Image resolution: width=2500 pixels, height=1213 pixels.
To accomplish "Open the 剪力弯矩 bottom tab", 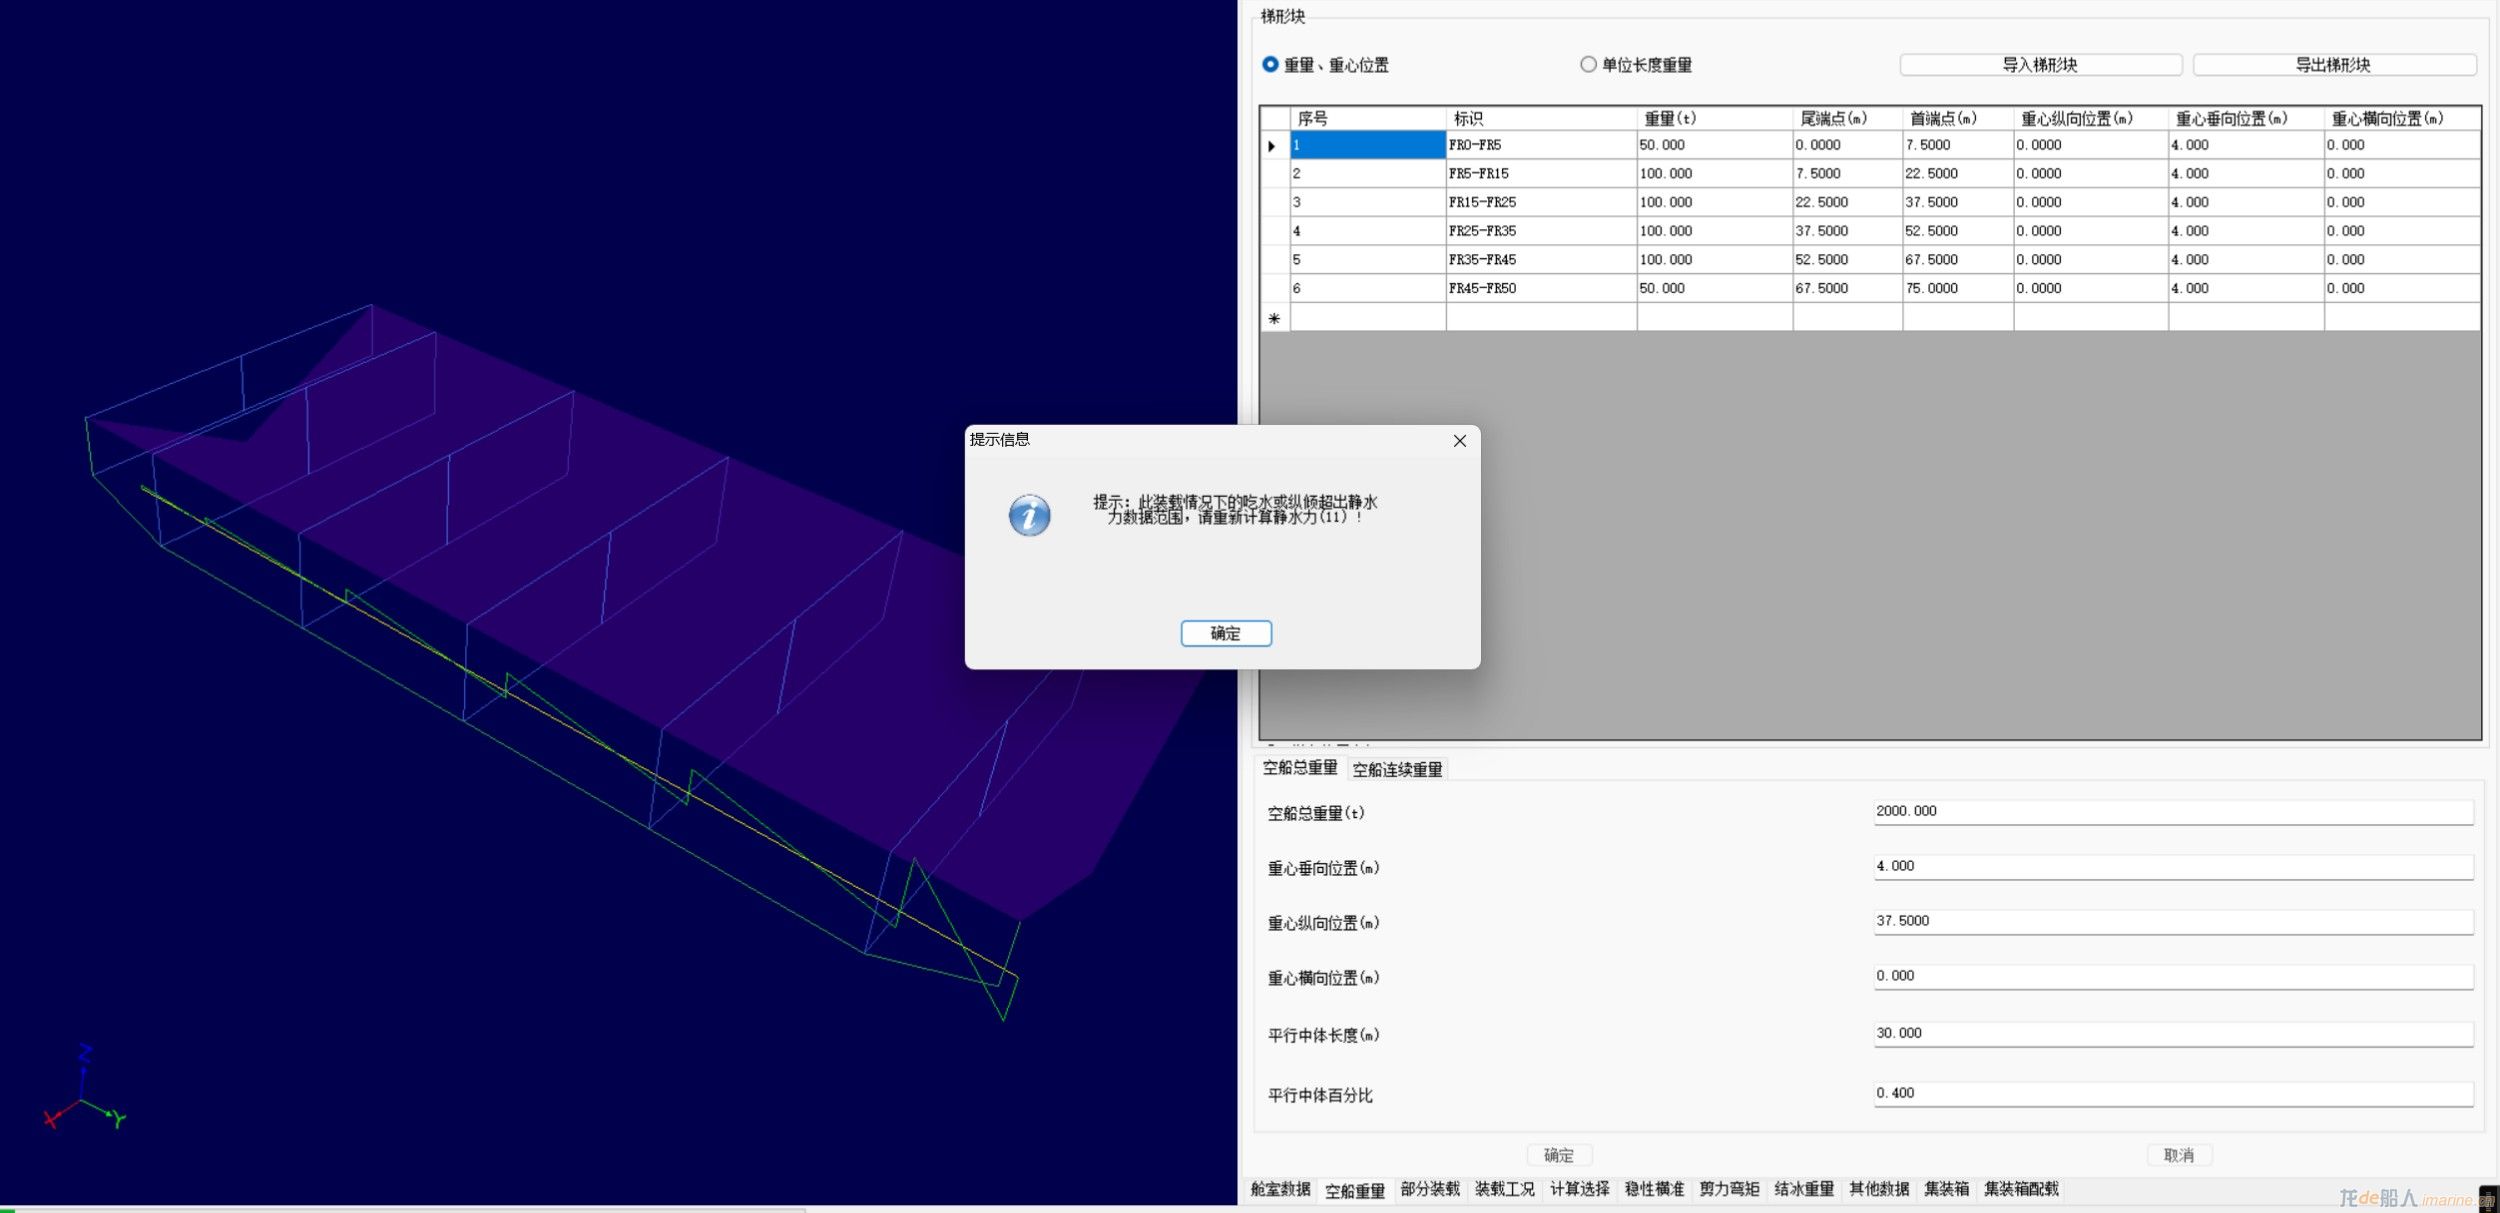I will point(1729,1189).
